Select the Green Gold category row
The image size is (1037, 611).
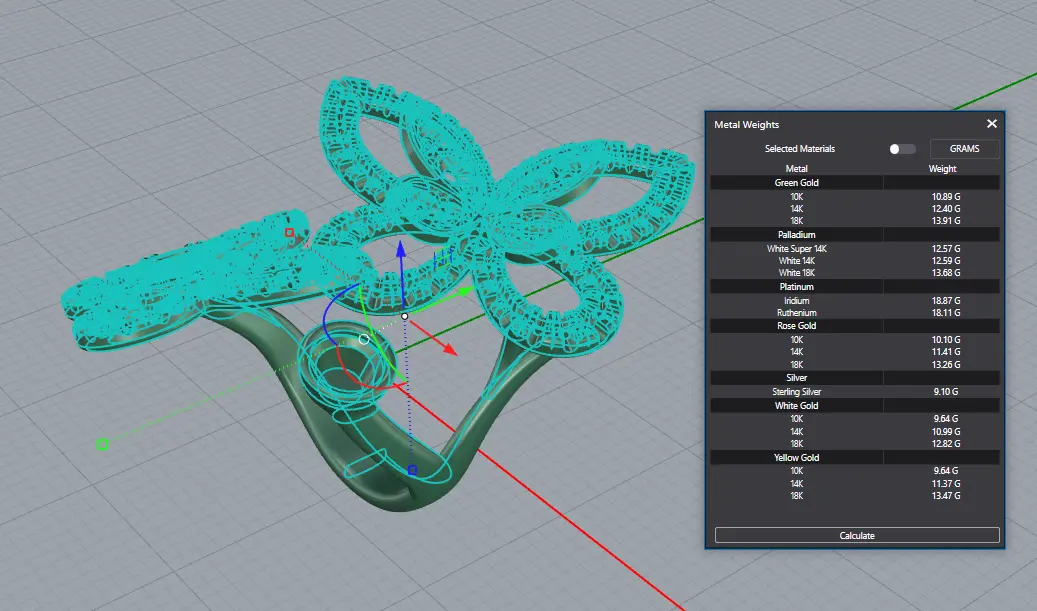point(796,183)
